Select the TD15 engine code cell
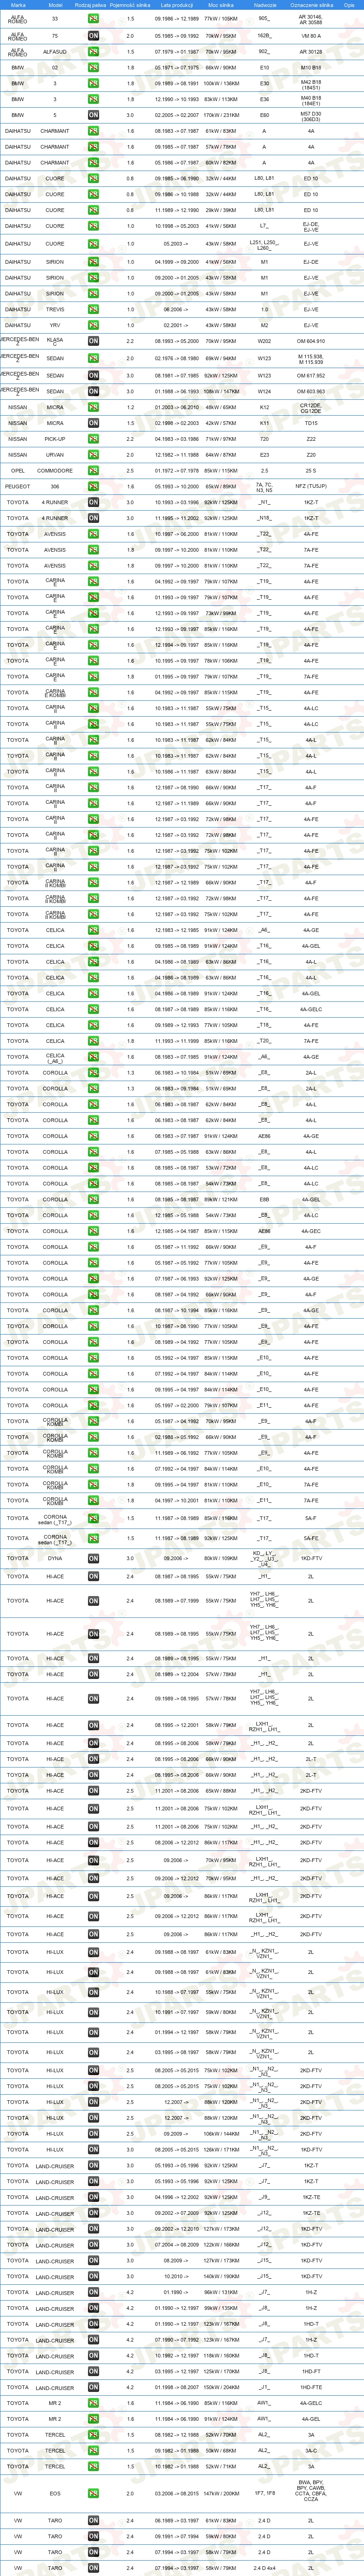 click(x=311, y=423)
